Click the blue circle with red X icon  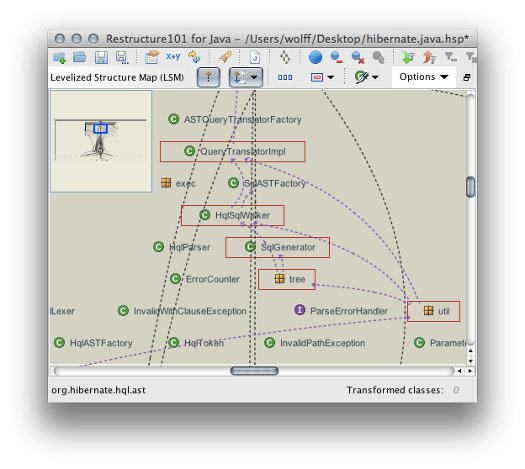358,58
